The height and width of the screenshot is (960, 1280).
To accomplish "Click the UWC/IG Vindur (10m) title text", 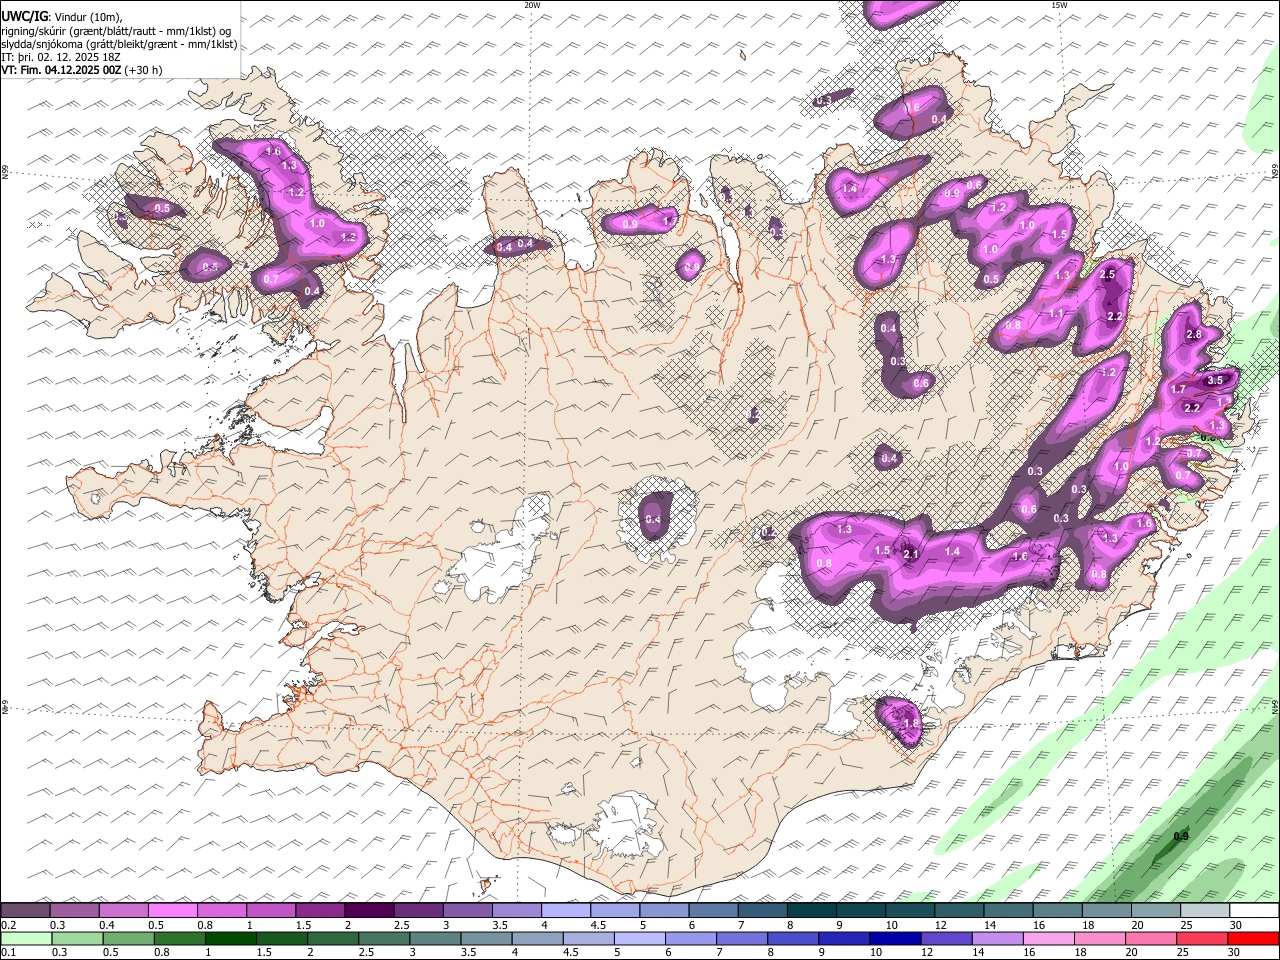I will [x=62, y=16].
